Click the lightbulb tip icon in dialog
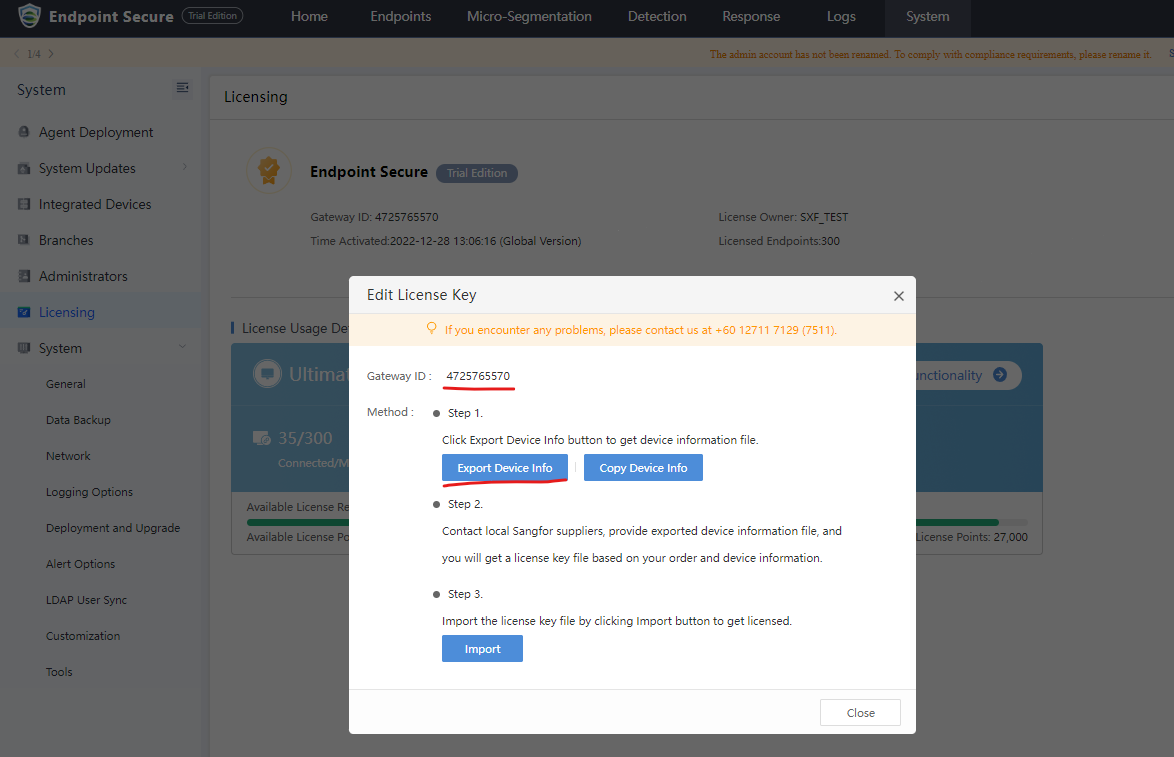The image size is (1174, 757). 431,329
